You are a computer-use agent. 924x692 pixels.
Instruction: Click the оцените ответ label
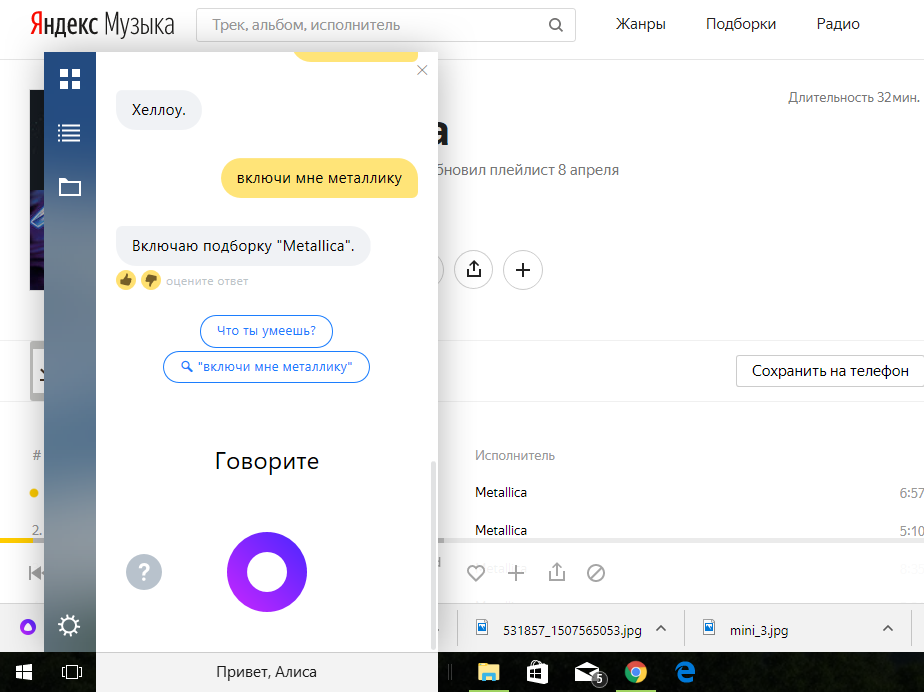(x=207, y=281)
